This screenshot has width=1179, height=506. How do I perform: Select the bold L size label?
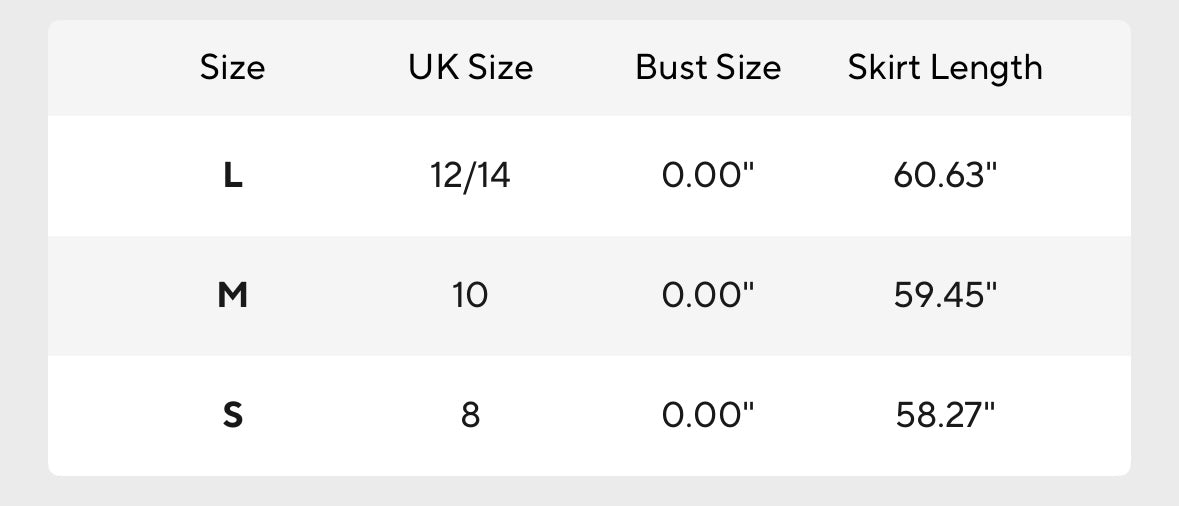point(232,177)
